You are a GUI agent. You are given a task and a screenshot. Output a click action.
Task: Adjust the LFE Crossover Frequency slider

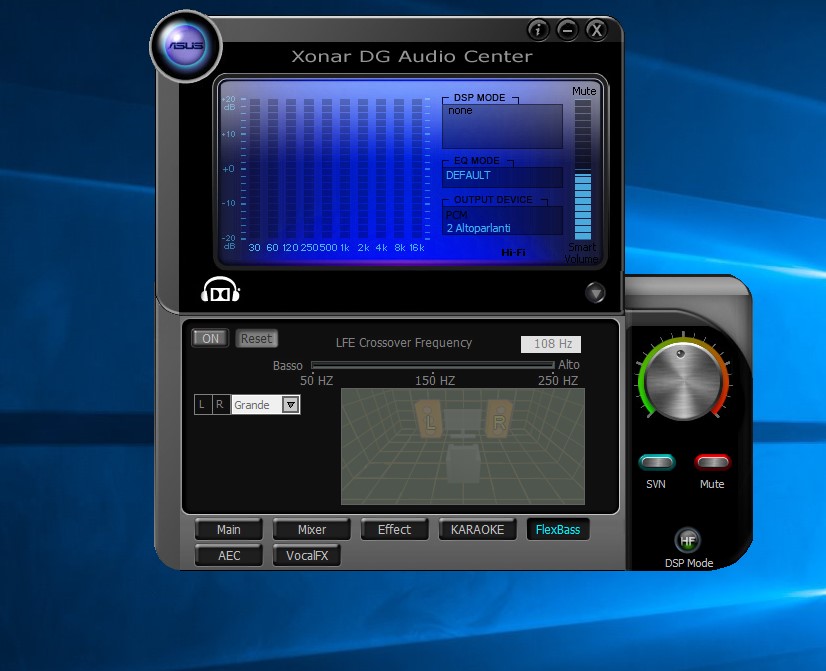pos(432,364)
